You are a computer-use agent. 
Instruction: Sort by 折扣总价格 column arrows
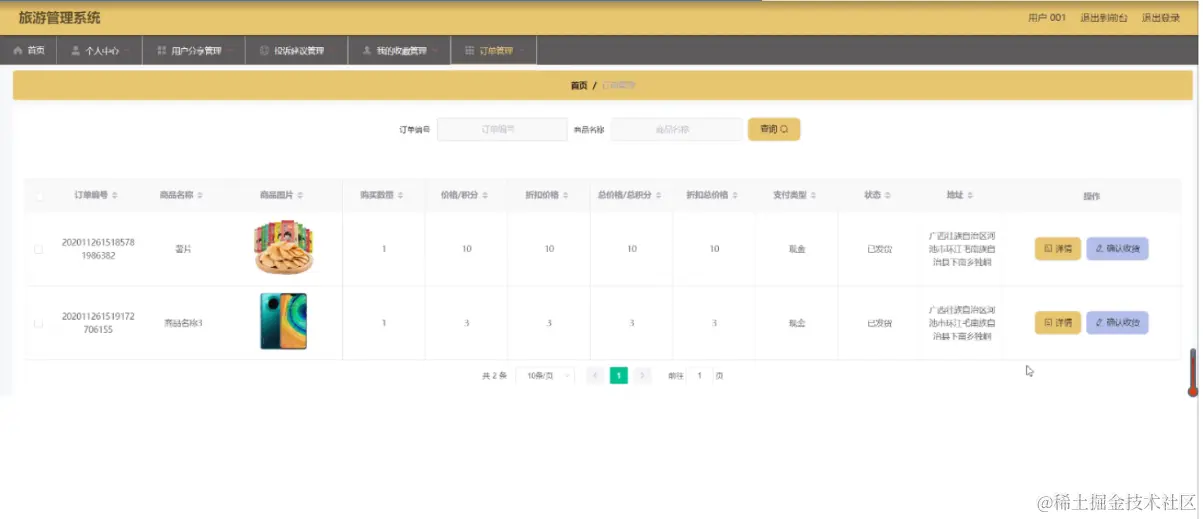pyautogui.click(x=736, y=195)
